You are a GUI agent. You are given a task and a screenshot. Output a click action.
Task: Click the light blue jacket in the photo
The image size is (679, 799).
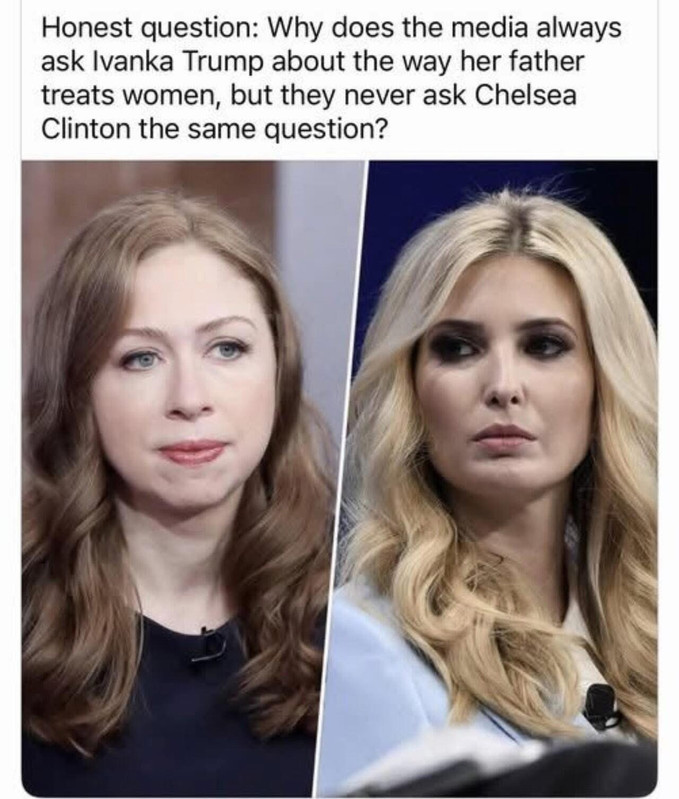377,678
